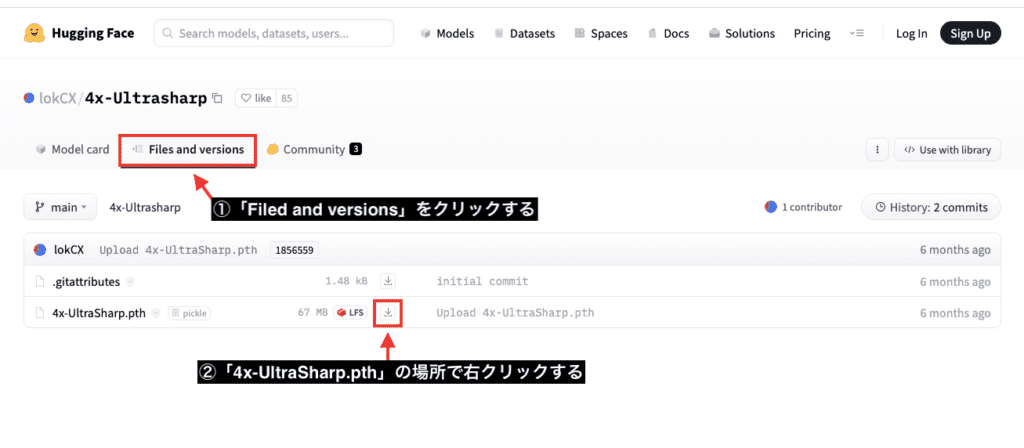Download the 4x-UltraSharp.pth file
Viewport: 1024px width, 448px height.
[x=388, y=313]
